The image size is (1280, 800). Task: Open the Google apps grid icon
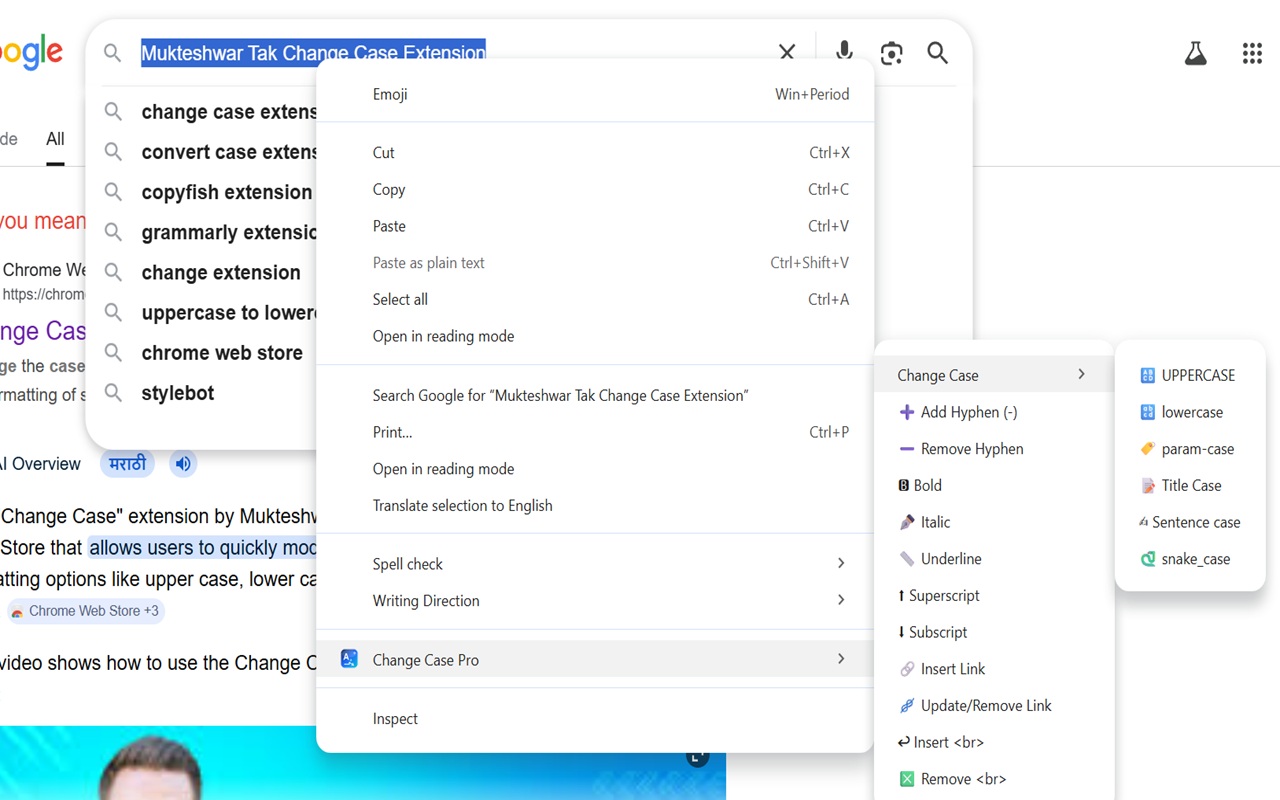(1252, 53)
